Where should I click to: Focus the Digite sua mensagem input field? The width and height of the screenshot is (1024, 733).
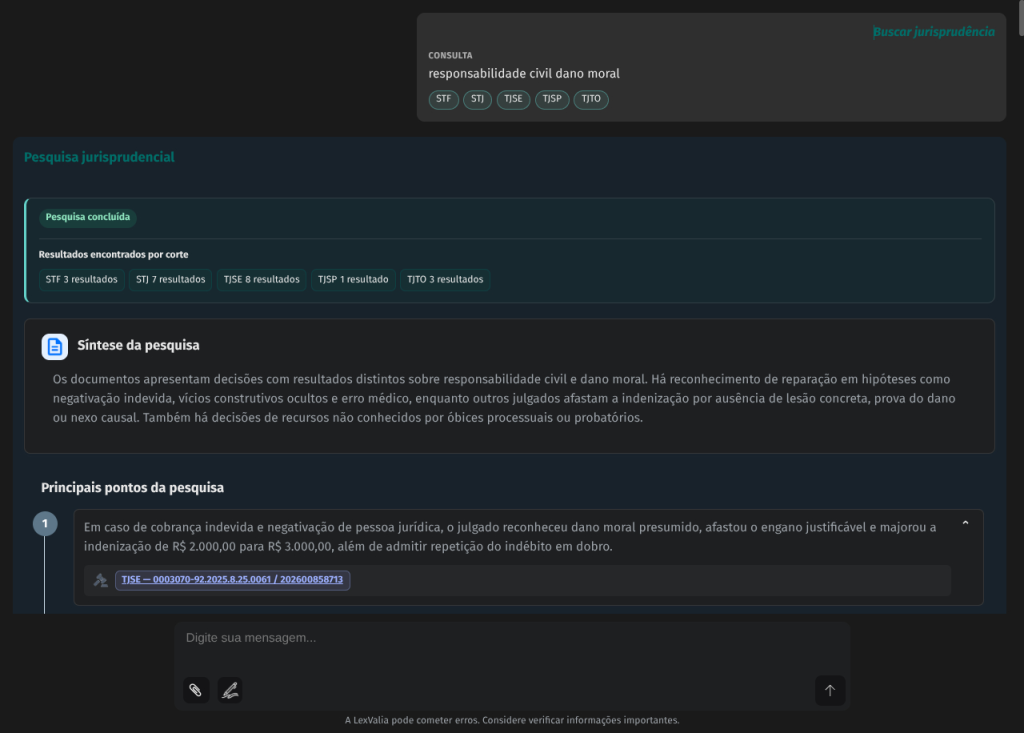512,638
